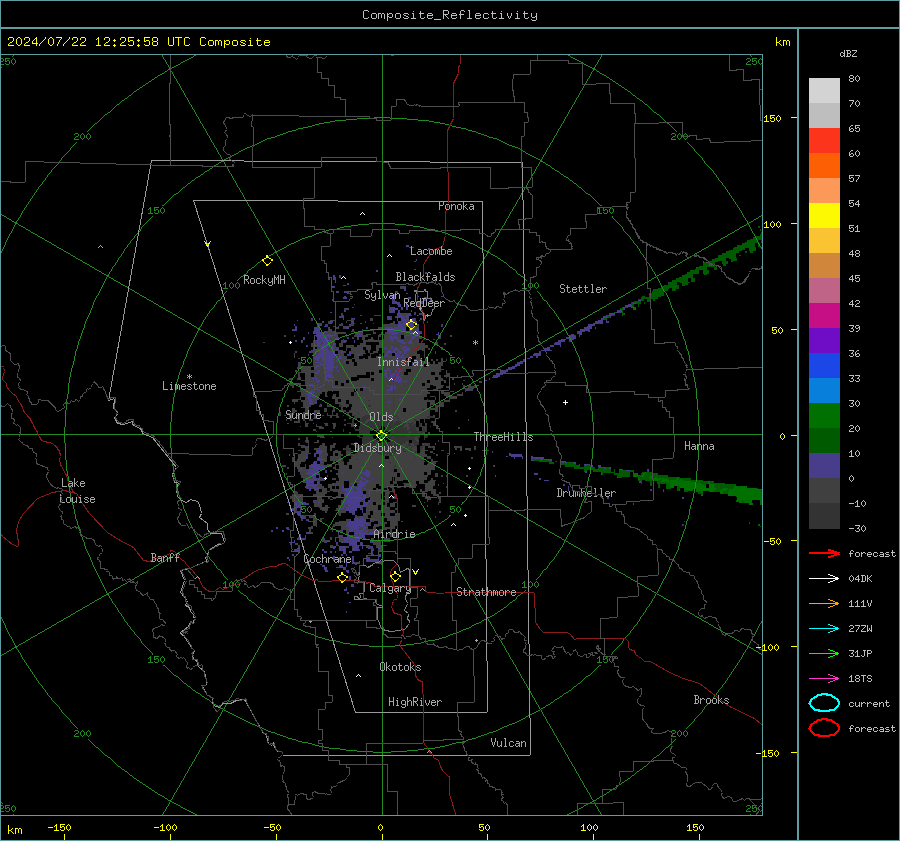Select the green 20-30 dBZ swatch

824,416
